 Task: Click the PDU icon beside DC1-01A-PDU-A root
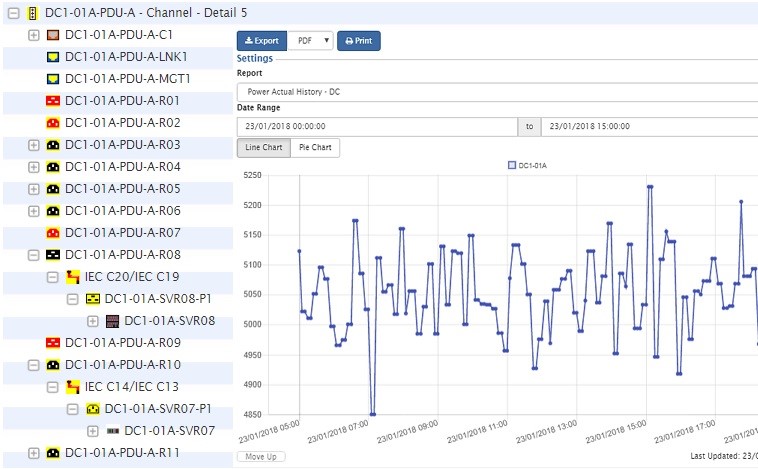(x=33, y=12)
